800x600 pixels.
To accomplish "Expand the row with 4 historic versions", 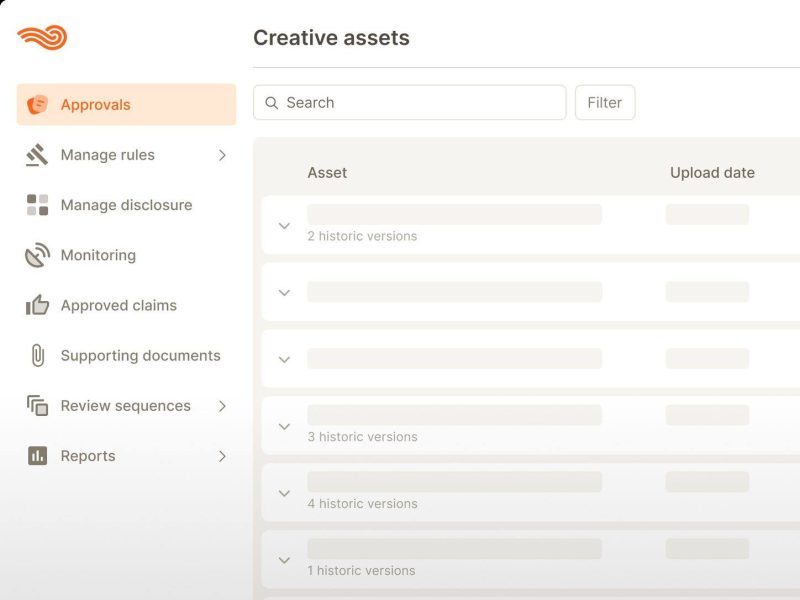I will coord(284,493).
